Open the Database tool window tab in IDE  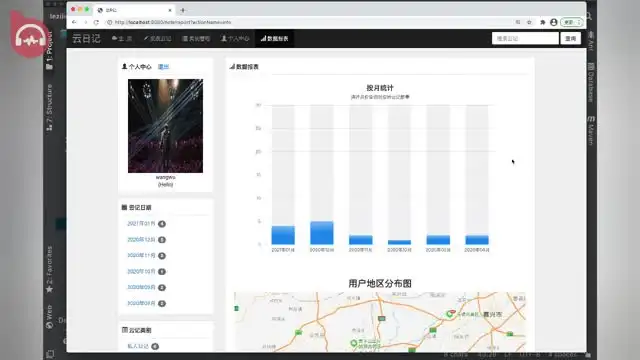click(591, 82)
